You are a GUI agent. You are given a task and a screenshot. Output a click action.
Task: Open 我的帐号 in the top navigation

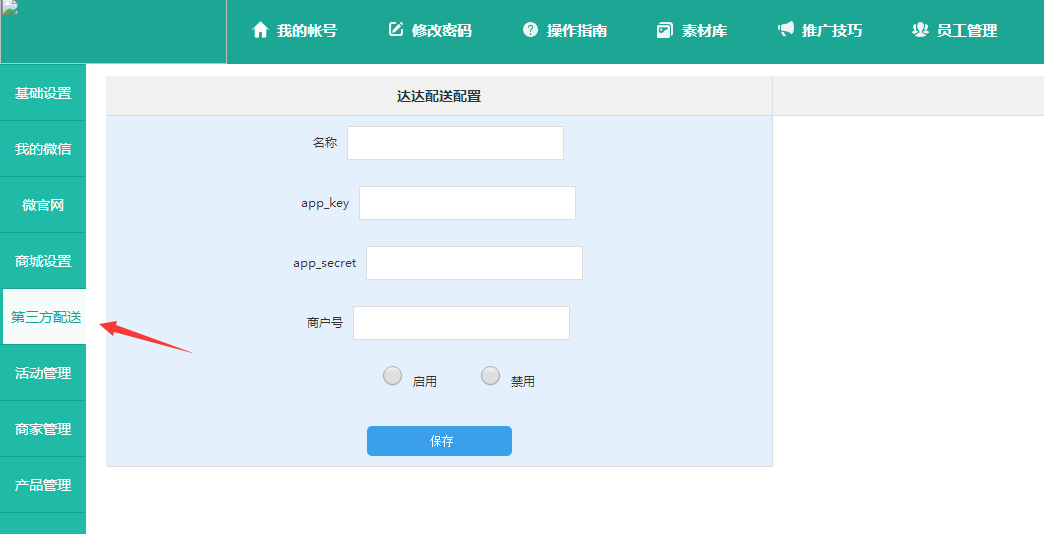pos(307,31)
